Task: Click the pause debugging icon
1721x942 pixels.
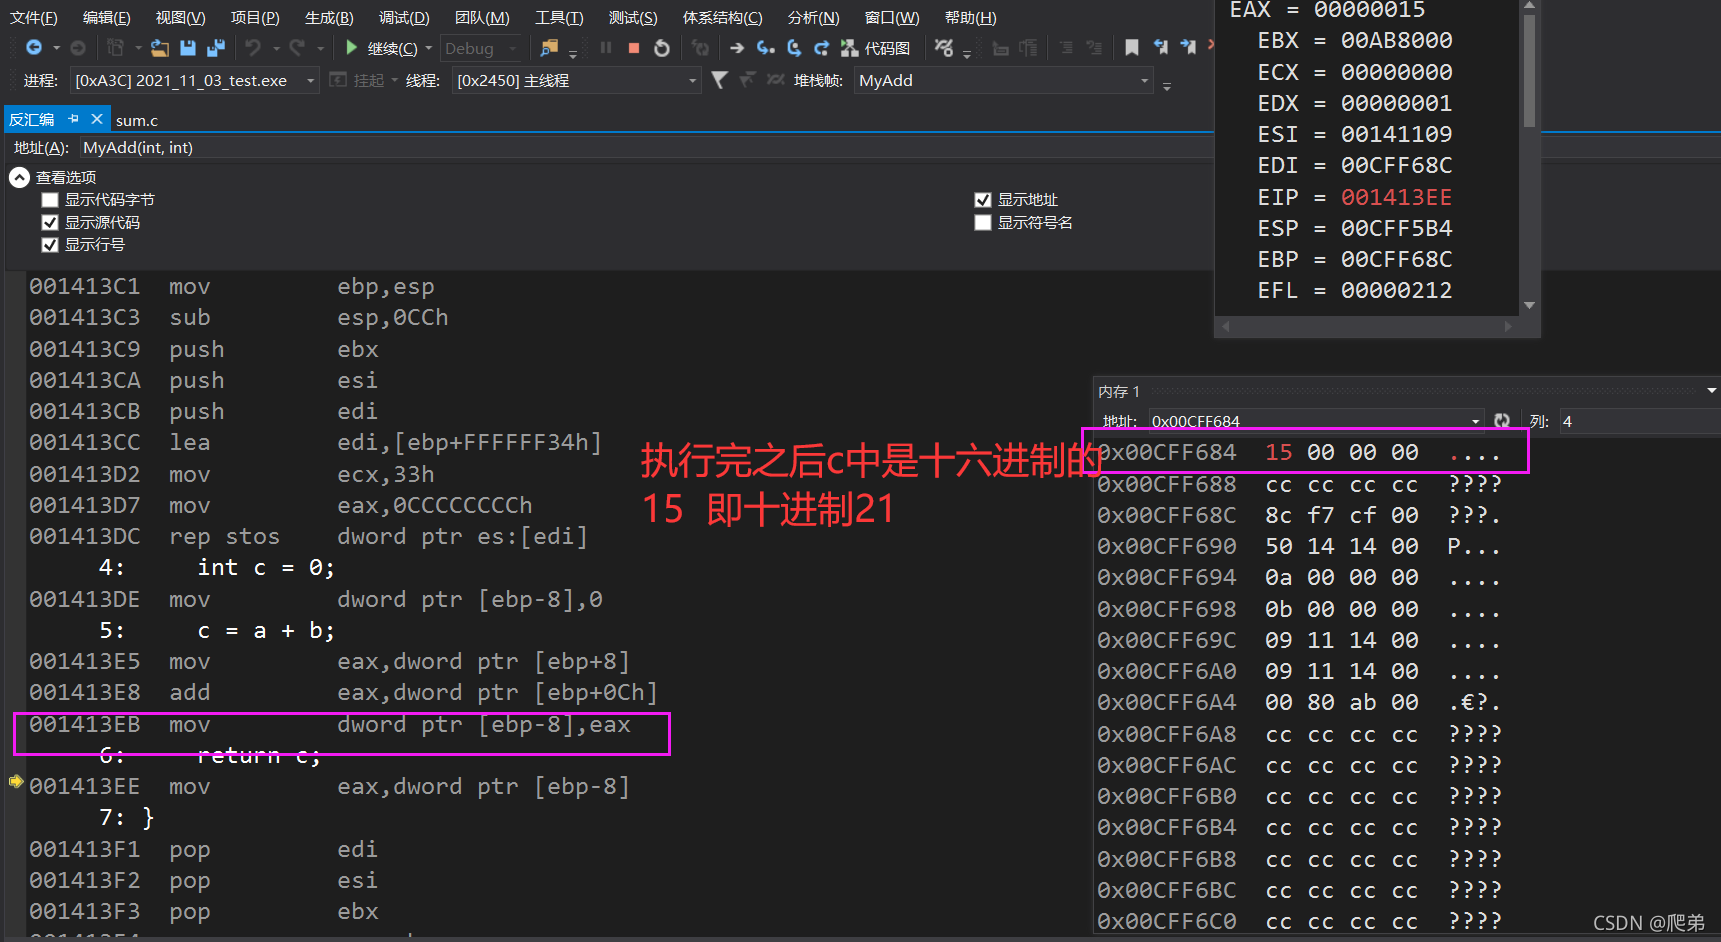Action: 606,48
